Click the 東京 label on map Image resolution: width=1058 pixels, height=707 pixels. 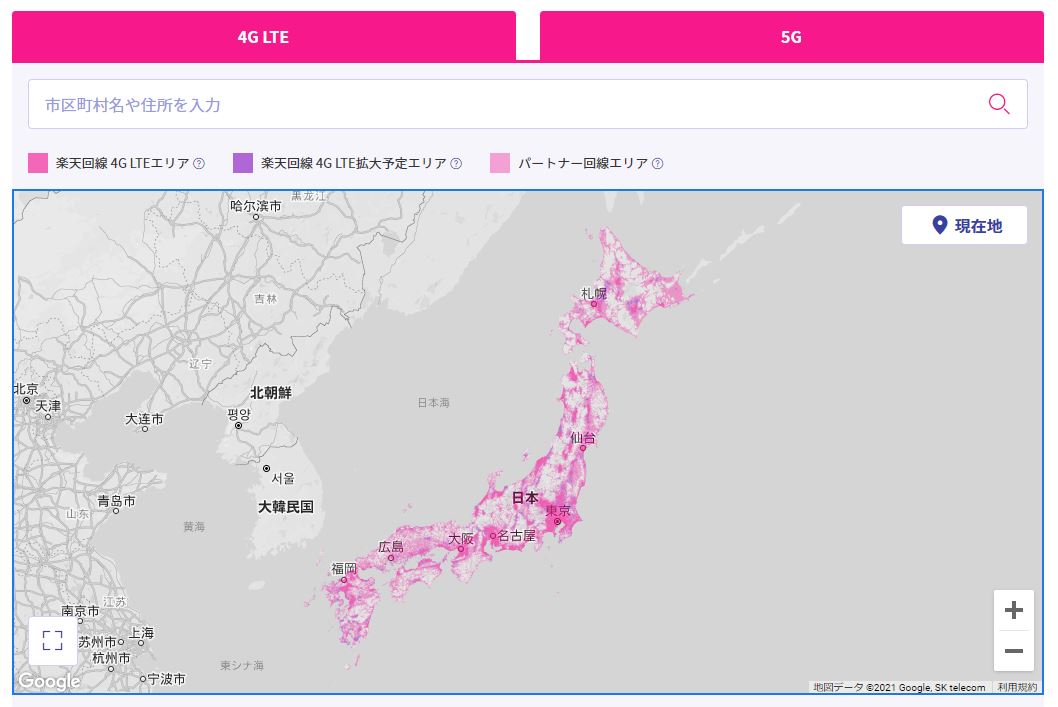(558, 511)
